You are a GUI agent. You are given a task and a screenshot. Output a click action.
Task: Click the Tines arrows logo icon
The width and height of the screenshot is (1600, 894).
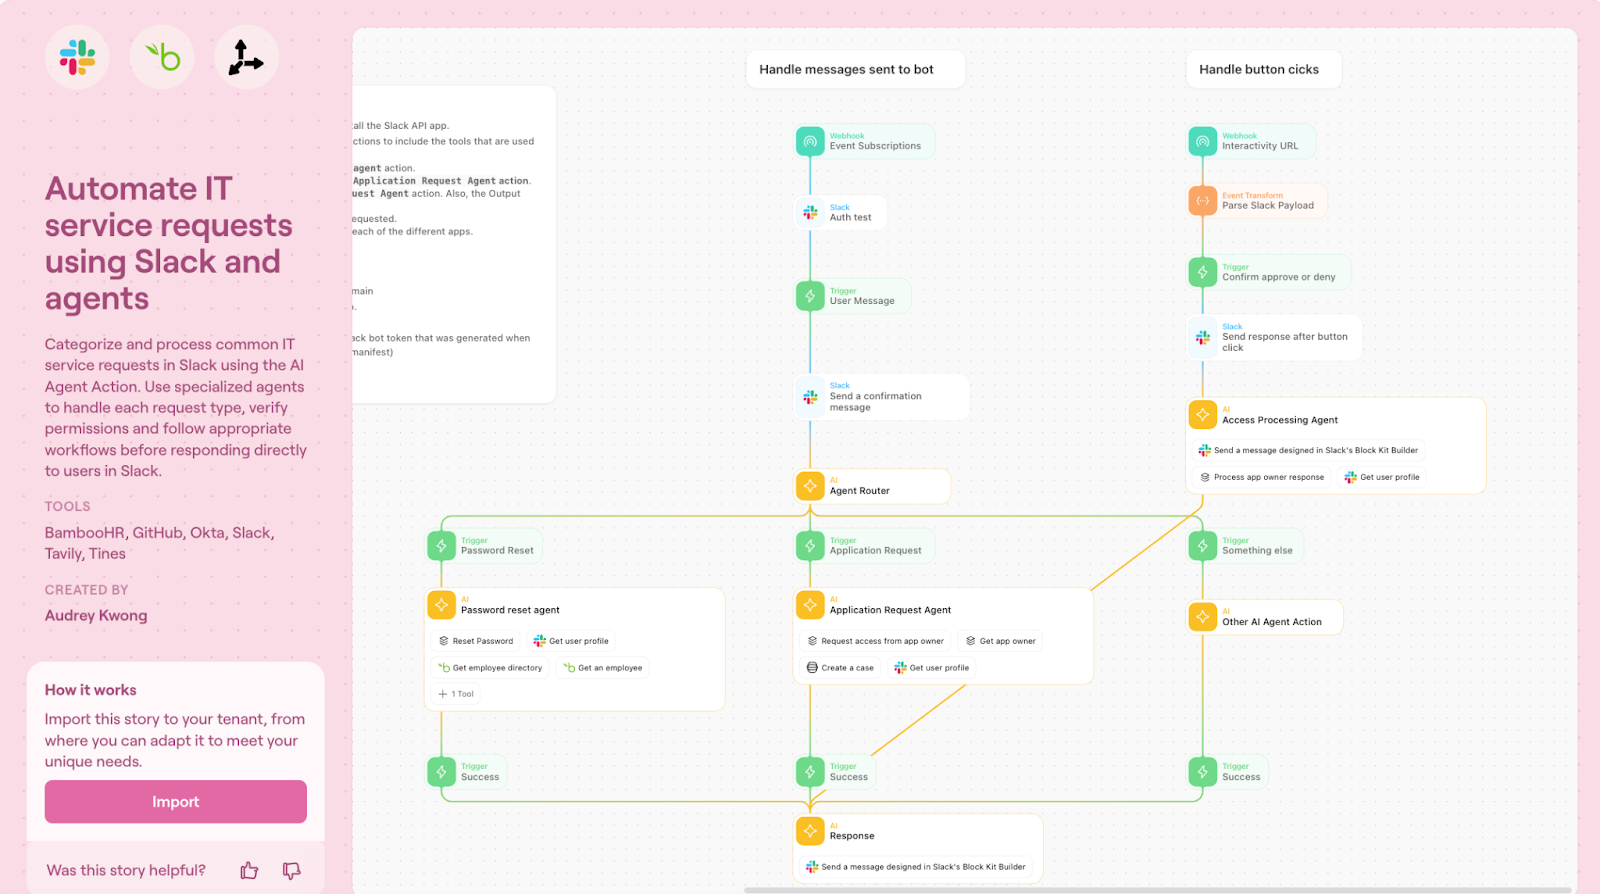(x=246, y=58)
